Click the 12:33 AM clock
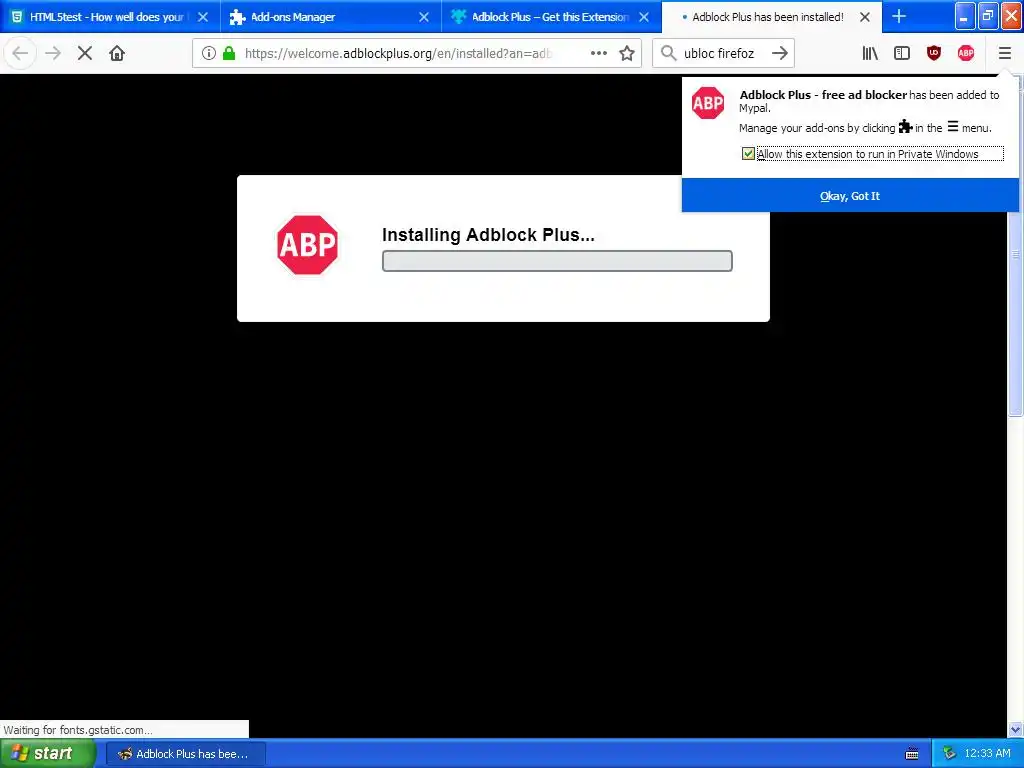Image resolution: width=1024 pixels, height=768 pixels. coord(987,754)
